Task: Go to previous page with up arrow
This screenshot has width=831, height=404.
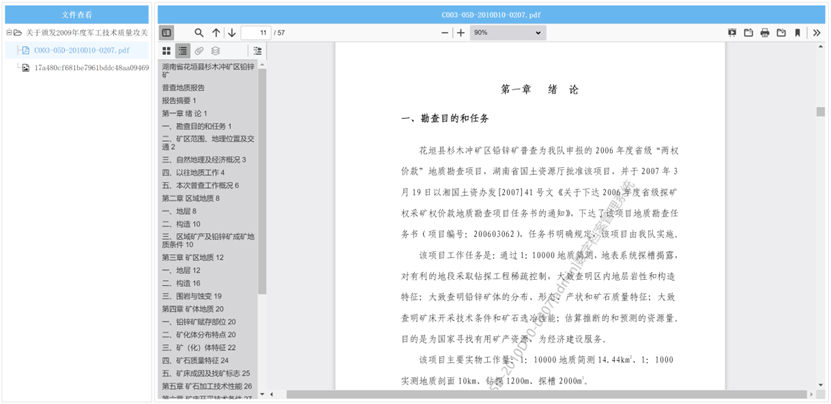Action: click(216, 33)
